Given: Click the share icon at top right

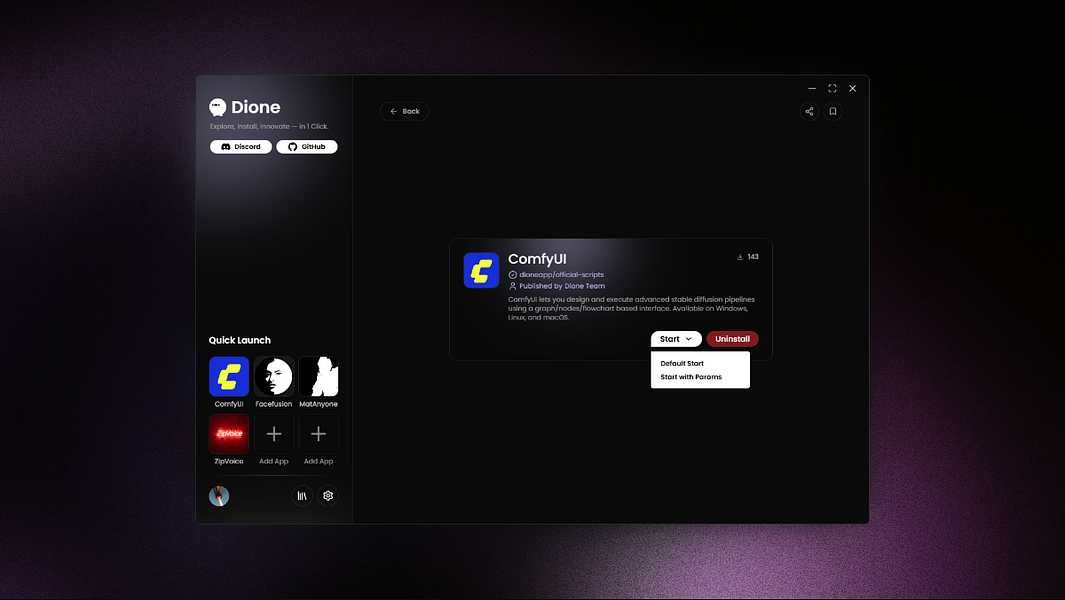Looking at the screenshot, I should point(809,111).
